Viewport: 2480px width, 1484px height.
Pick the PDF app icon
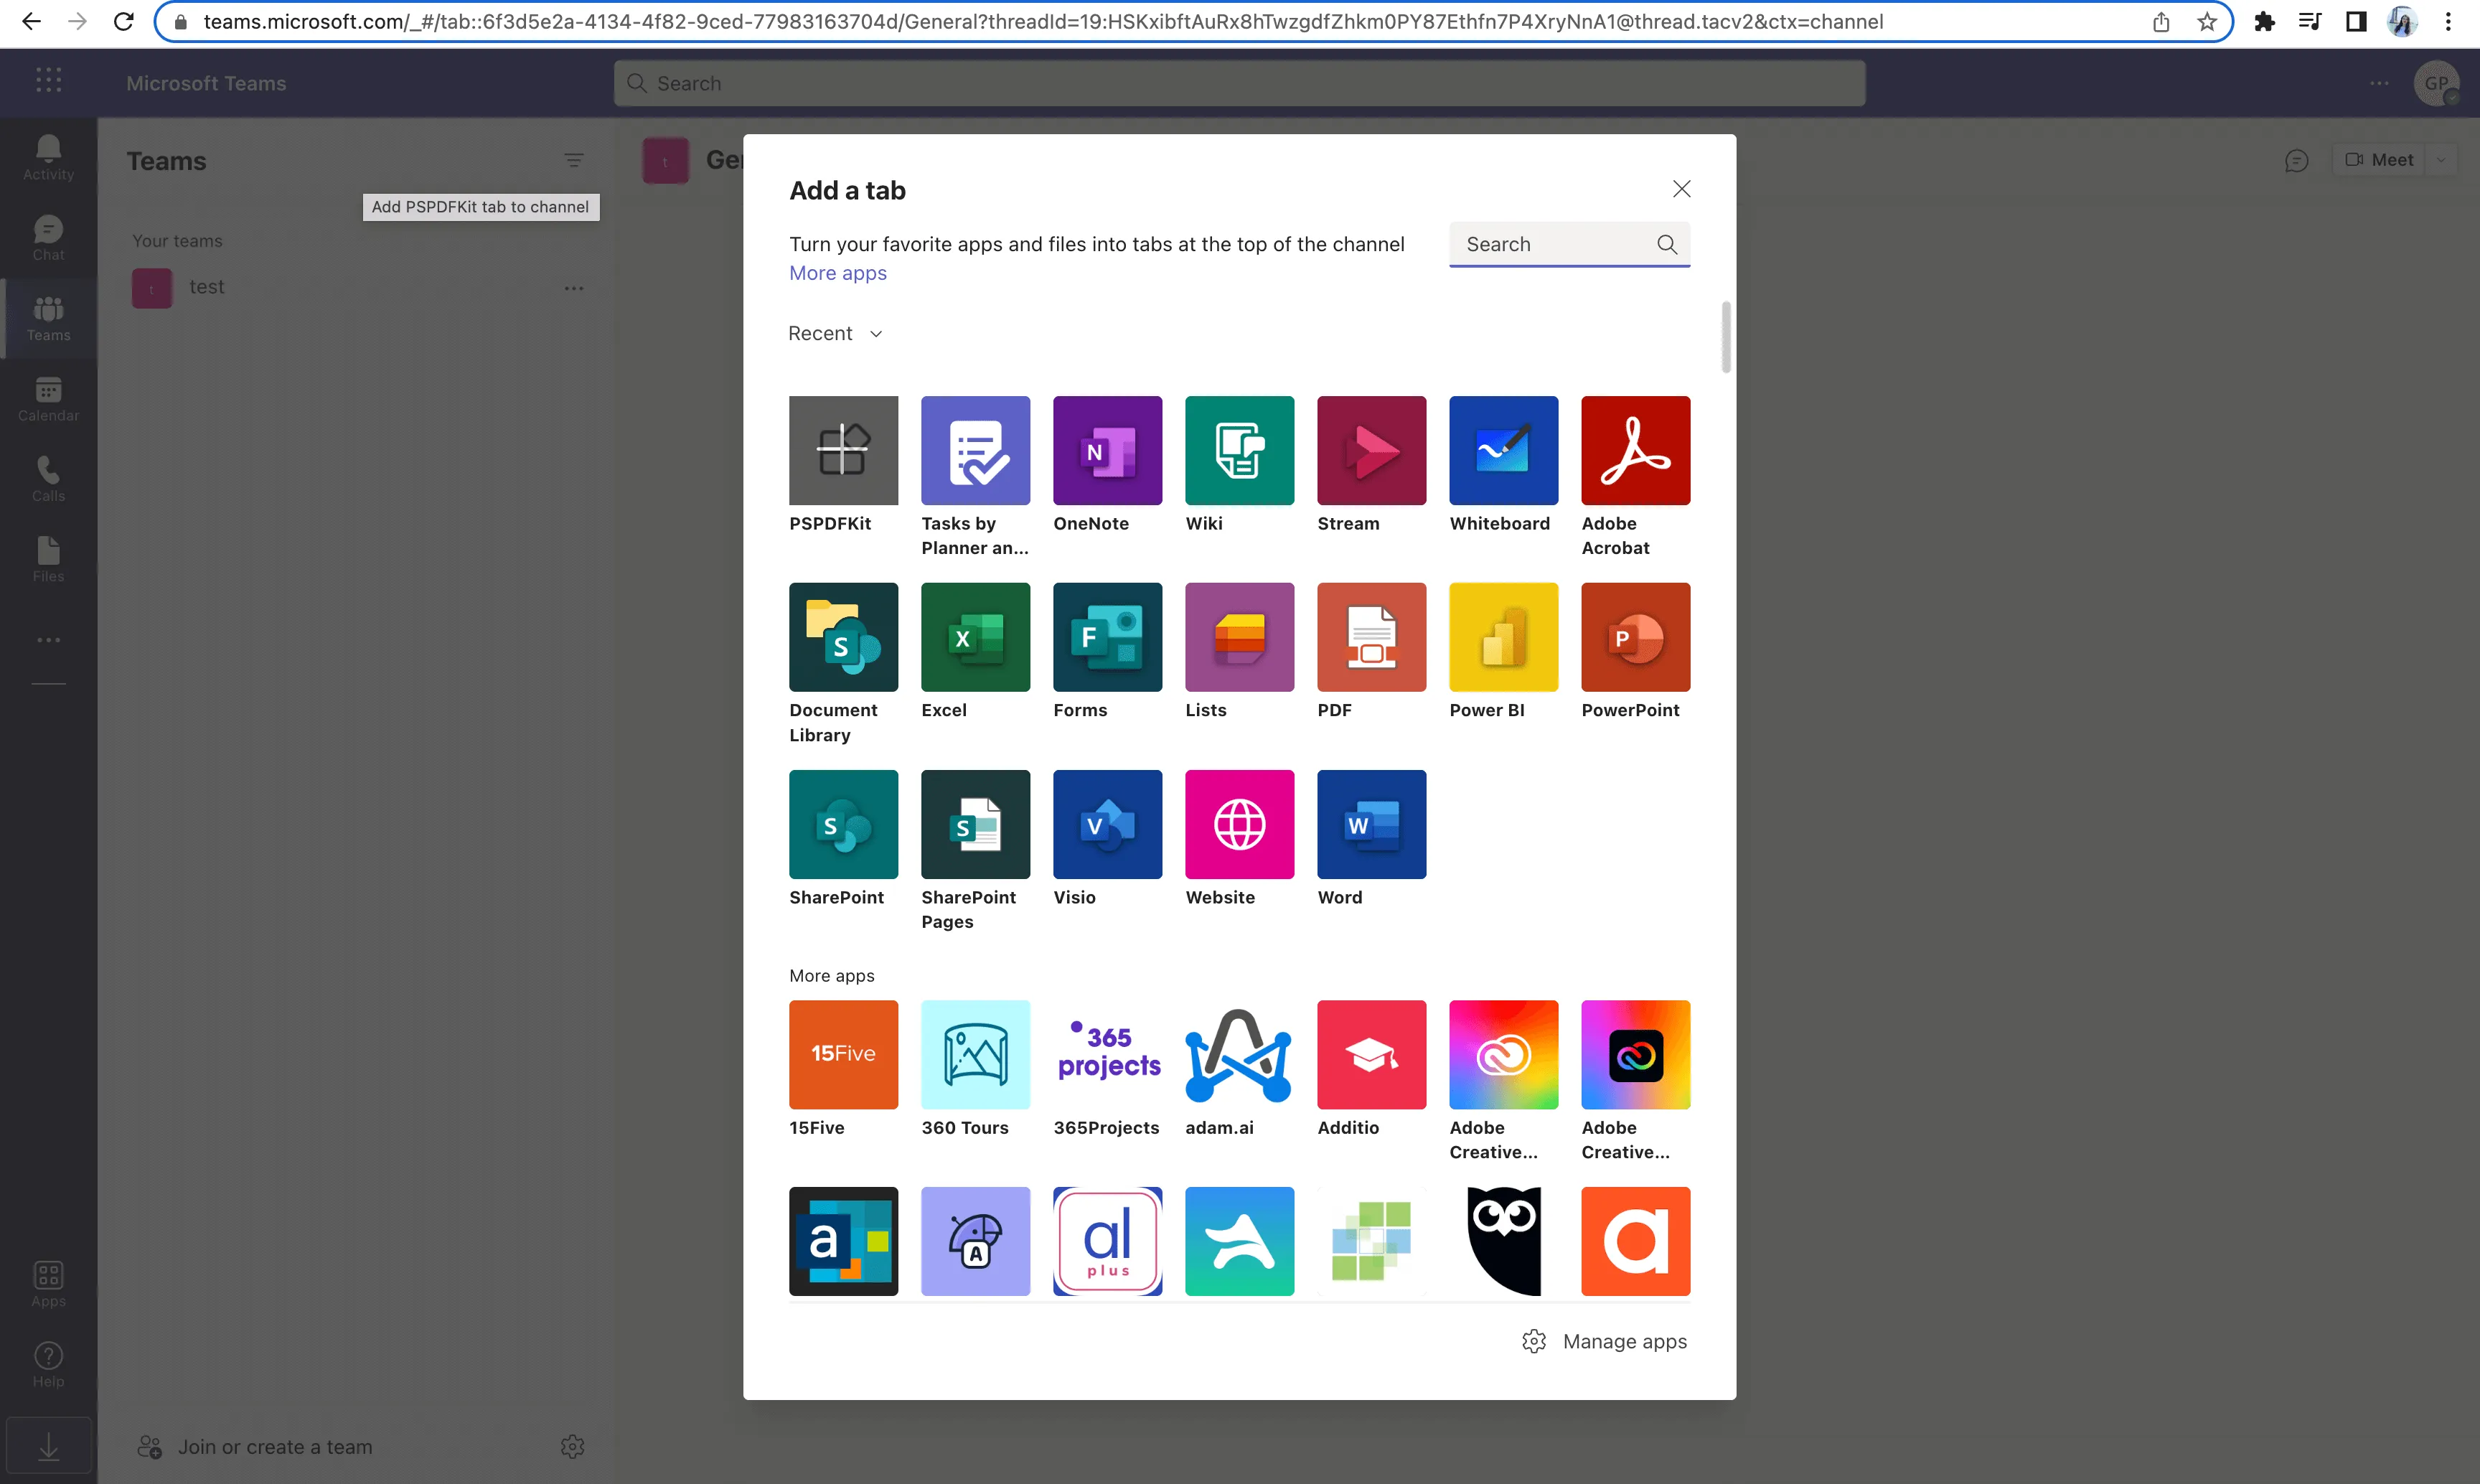tap(1371, 637)
